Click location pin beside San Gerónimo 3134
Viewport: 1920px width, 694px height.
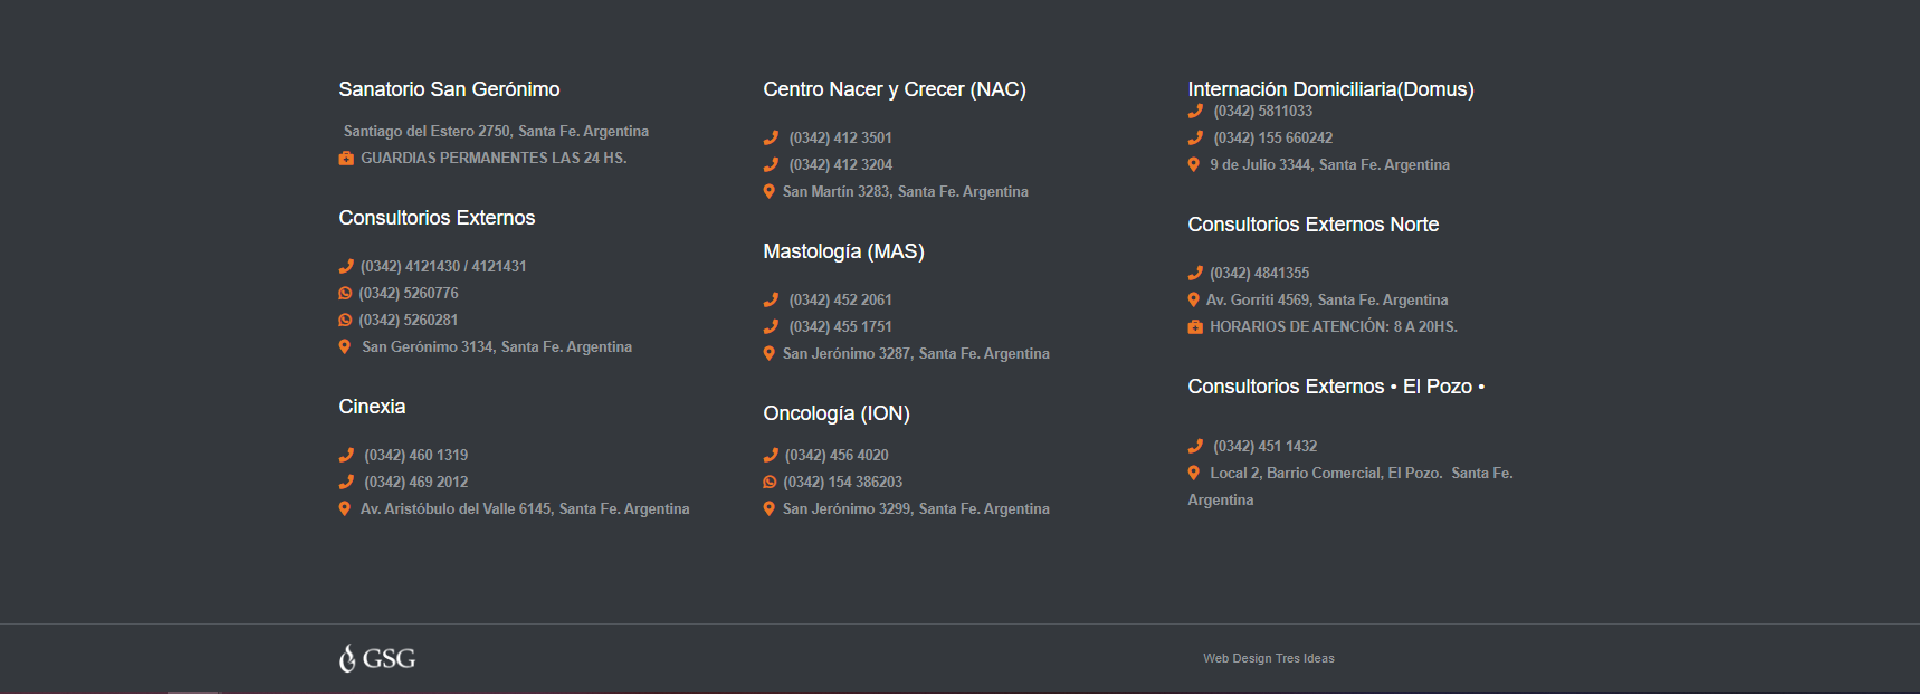[344, 347]
